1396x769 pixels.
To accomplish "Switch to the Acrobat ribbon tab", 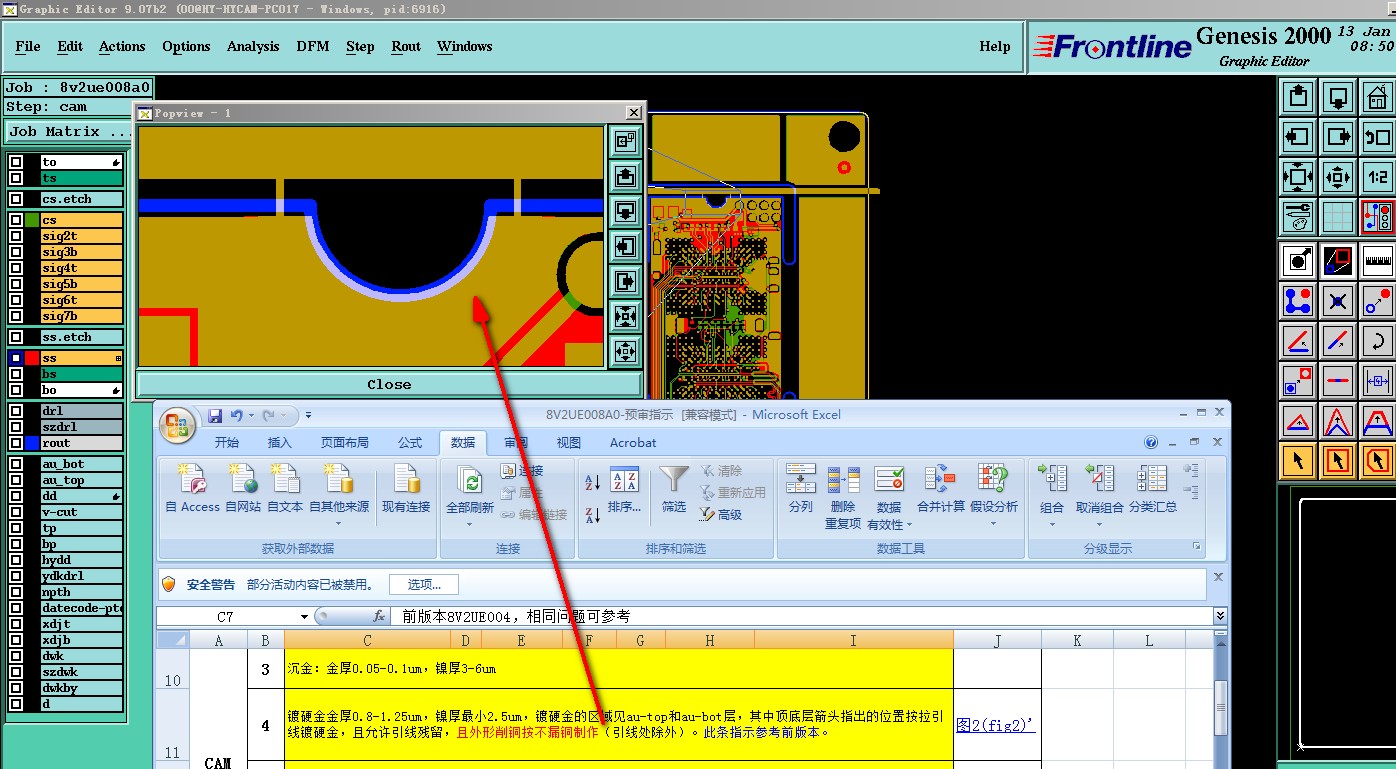I will (x=633, y=442).
